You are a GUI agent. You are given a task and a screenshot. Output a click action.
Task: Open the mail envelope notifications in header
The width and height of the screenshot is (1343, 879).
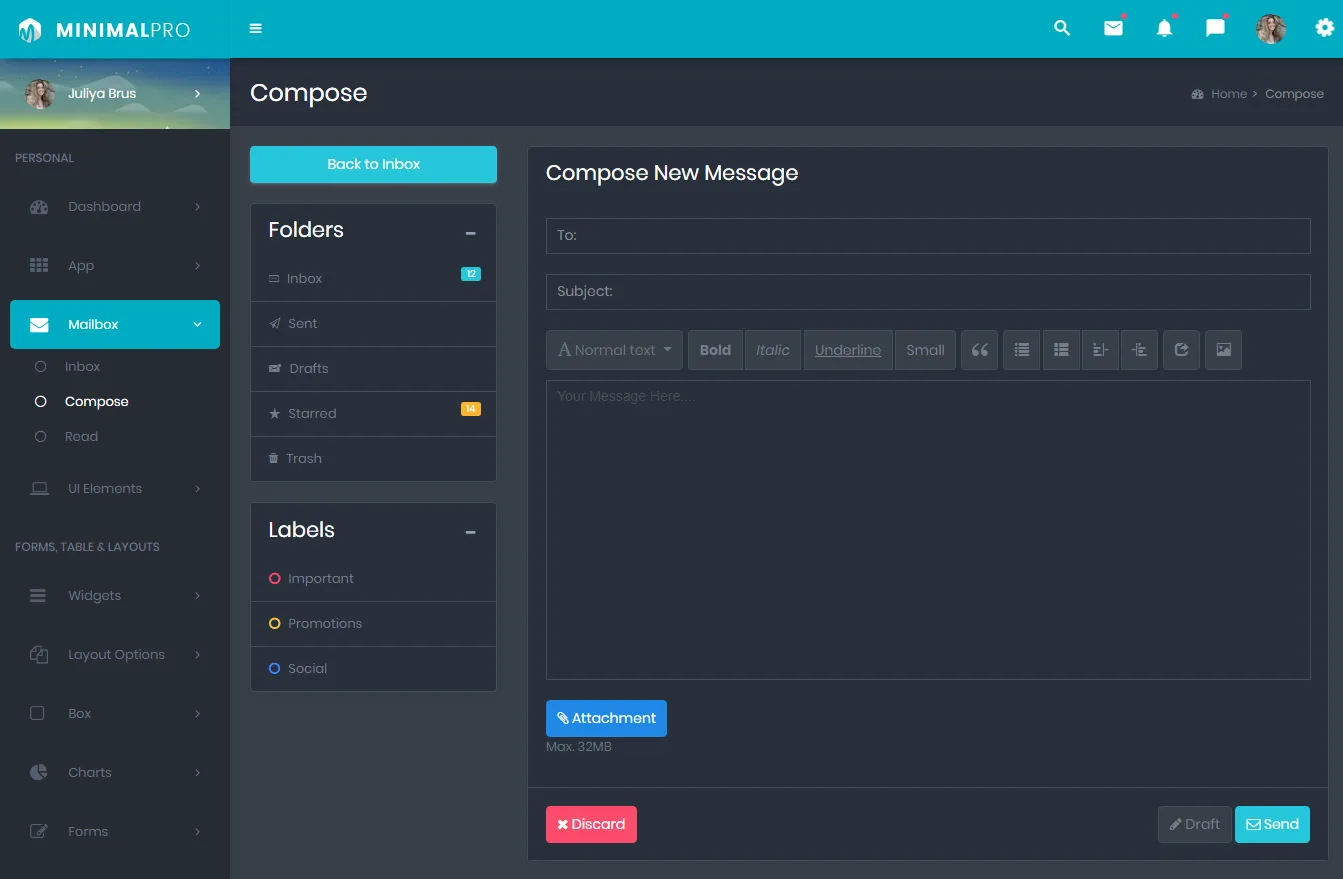pos(1113,29)
